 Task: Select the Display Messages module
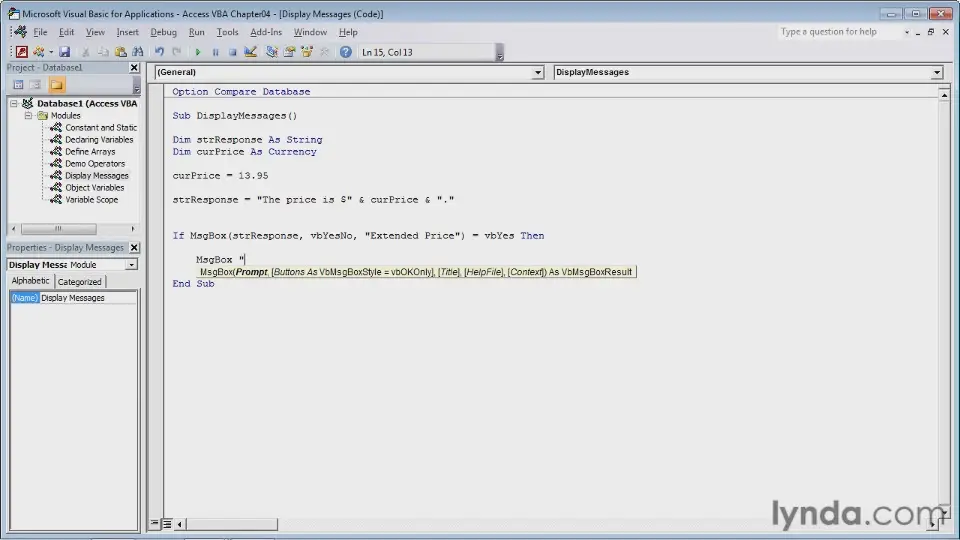coord(97,176)
